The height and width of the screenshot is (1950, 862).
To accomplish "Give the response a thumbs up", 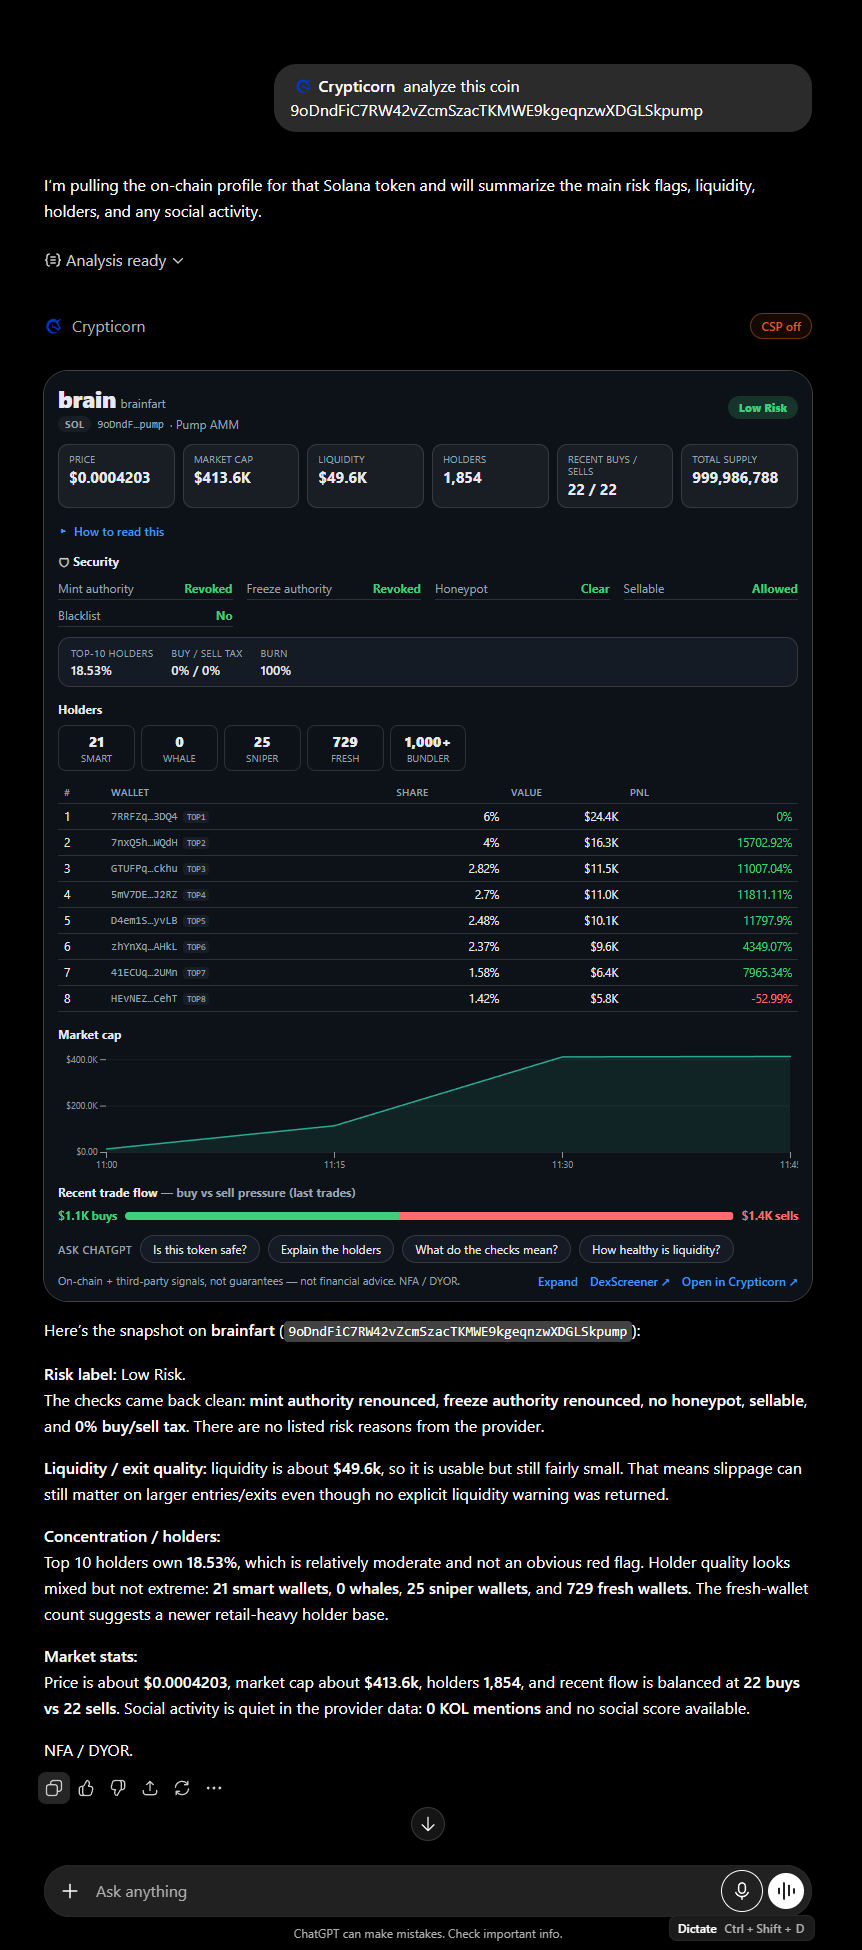I will (86, 1788).
